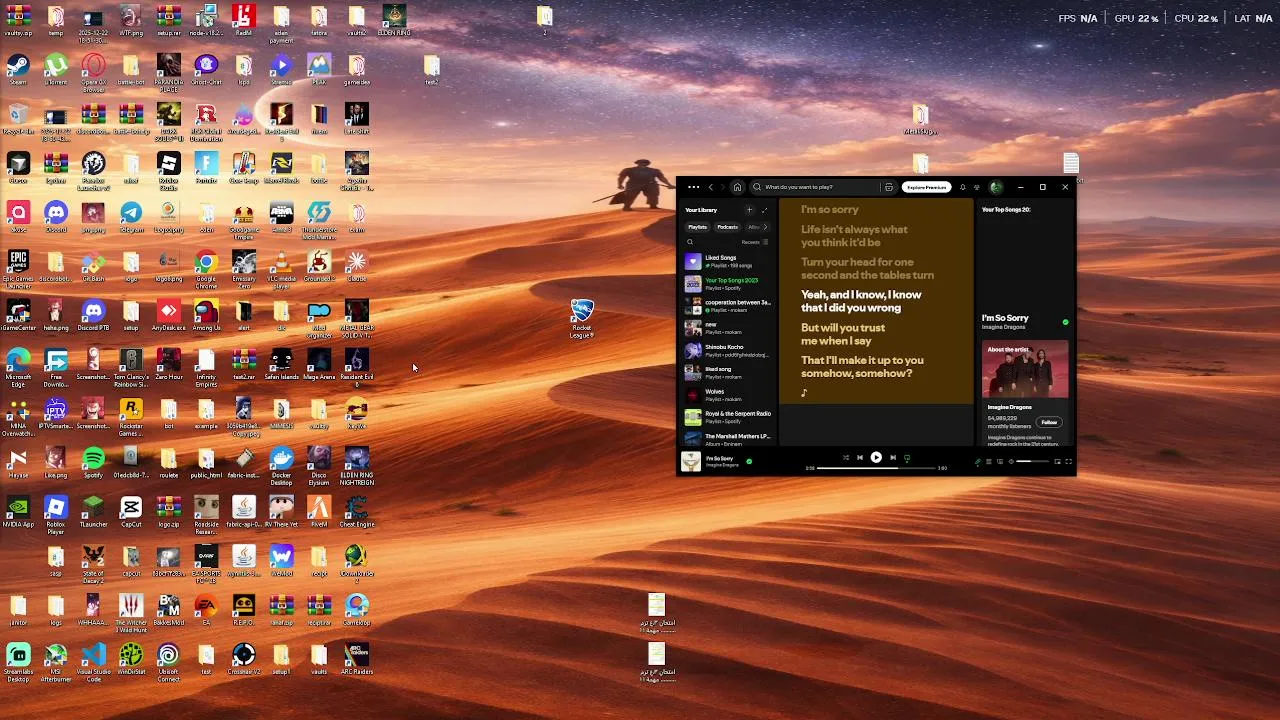This screenshot has width=1280, height=720.
Task: Toggle shuffle in Spotify player
Action: coord(846,458)
